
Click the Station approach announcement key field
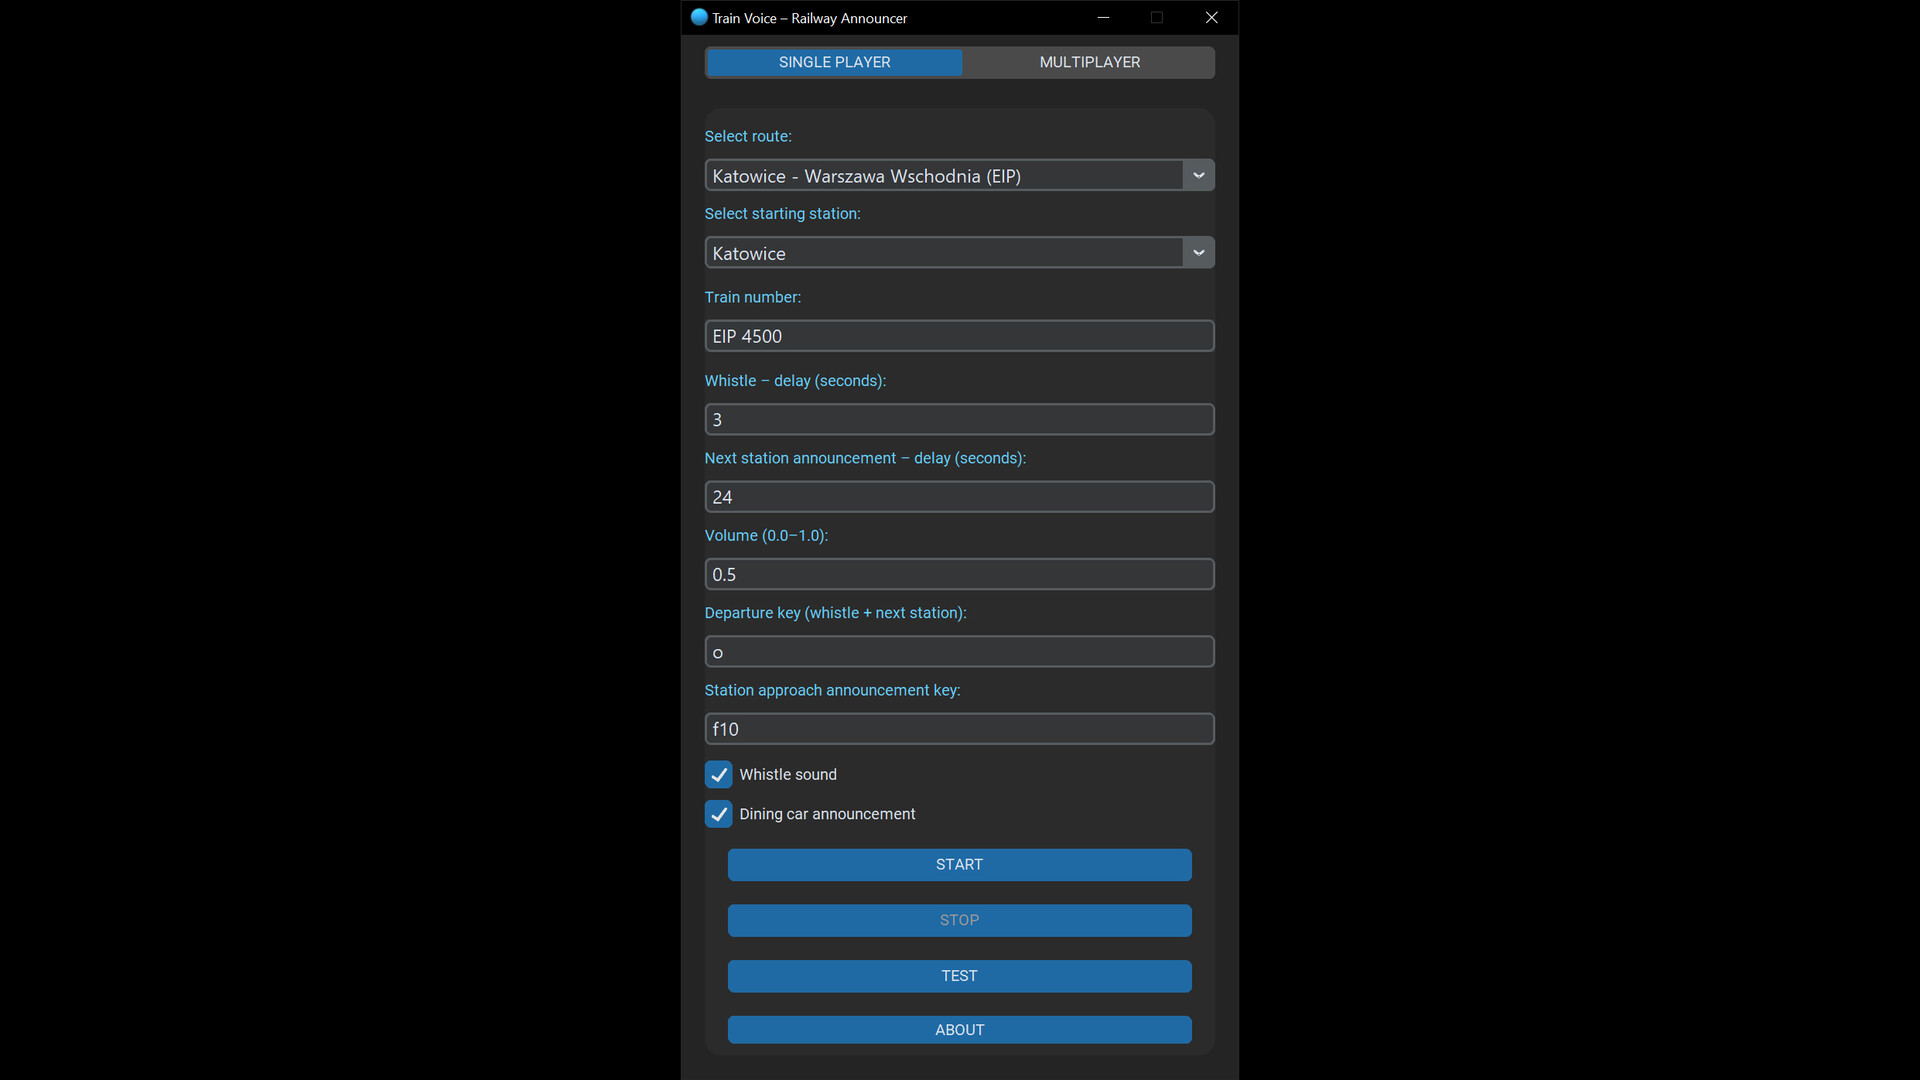click(959, 729)
